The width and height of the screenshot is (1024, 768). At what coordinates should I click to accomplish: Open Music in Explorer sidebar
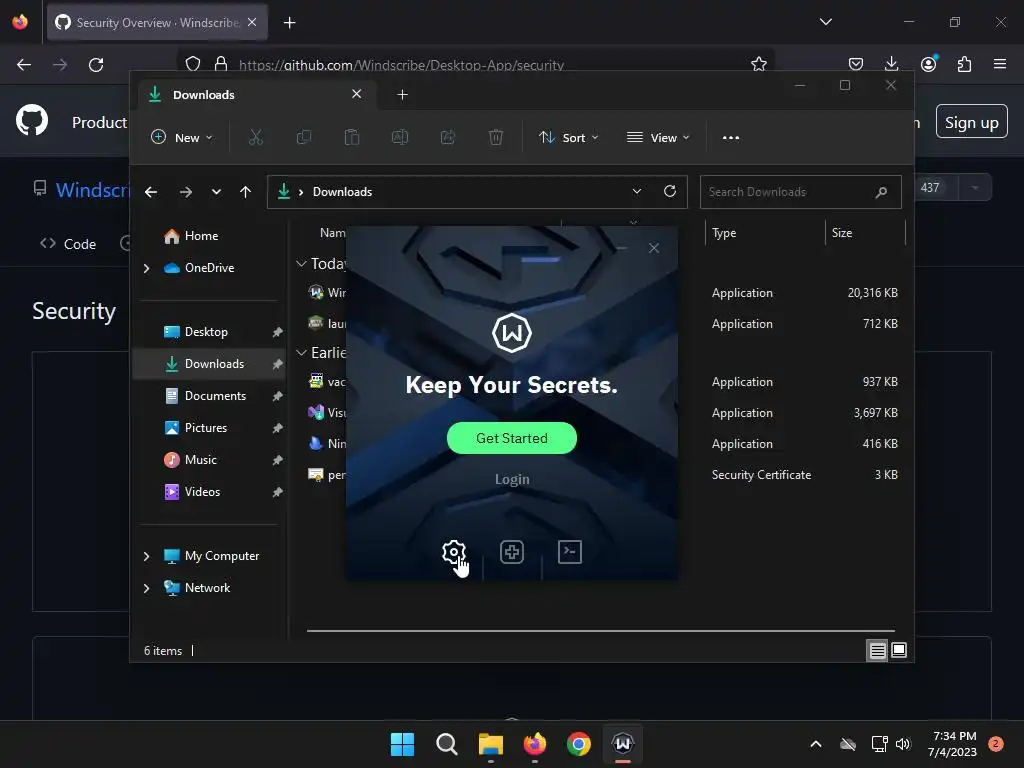pyautogui.click(x=200, y=460)
